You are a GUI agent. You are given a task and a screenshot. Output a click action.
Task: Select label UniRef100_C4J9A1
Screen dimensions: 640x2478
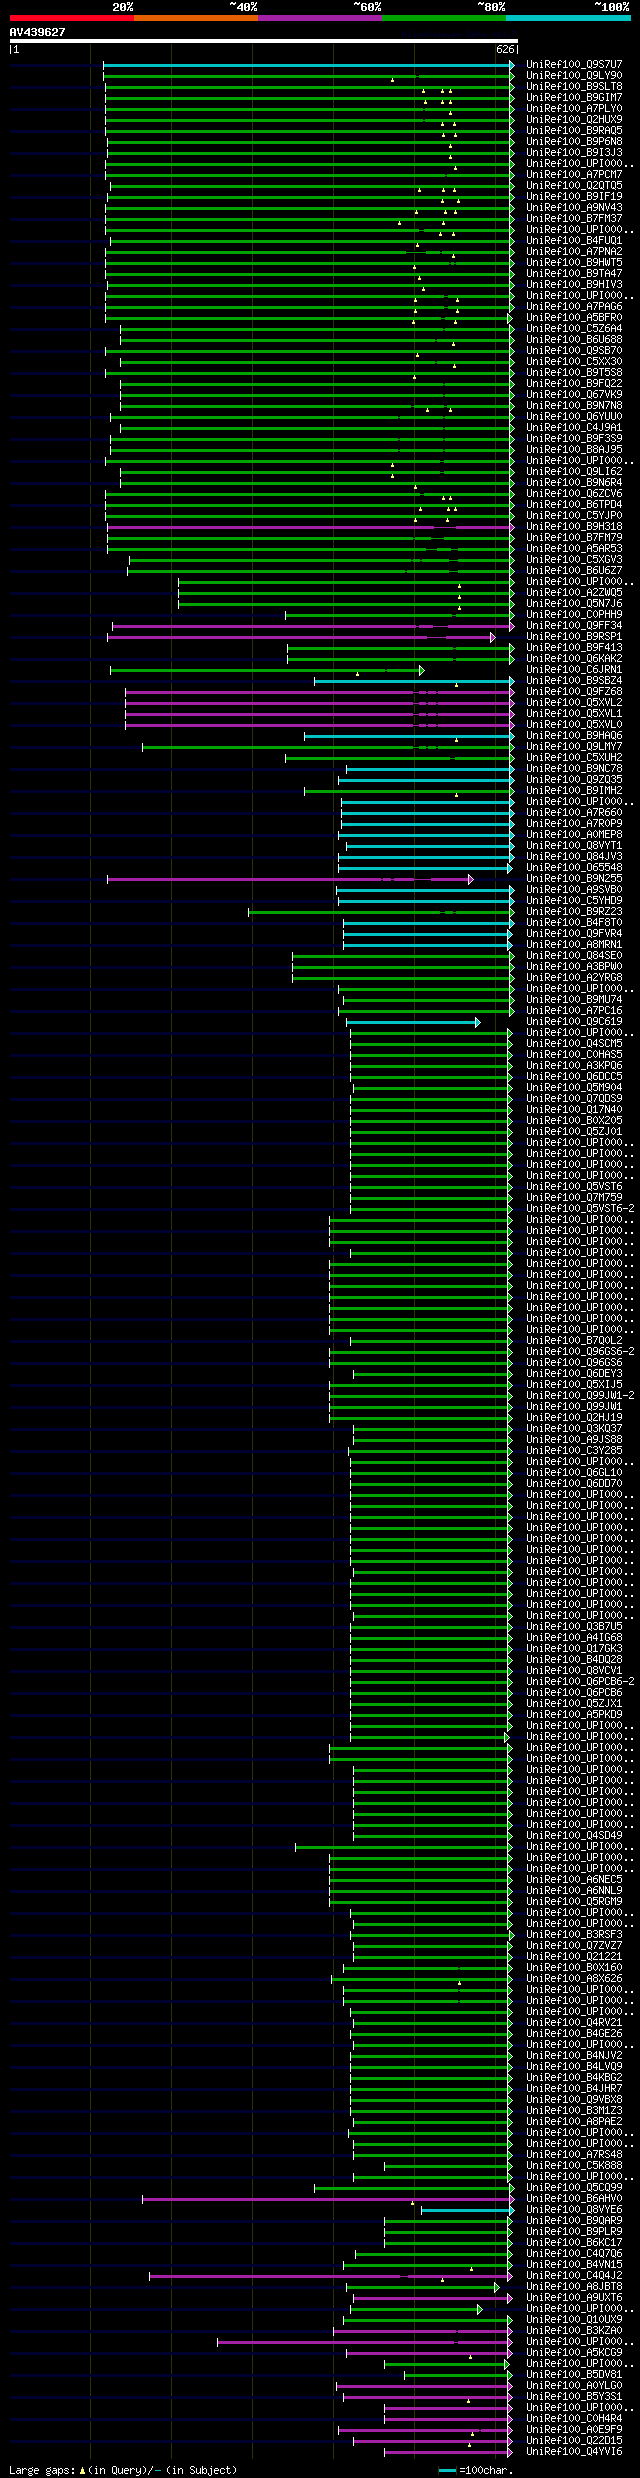pos(574,428)
